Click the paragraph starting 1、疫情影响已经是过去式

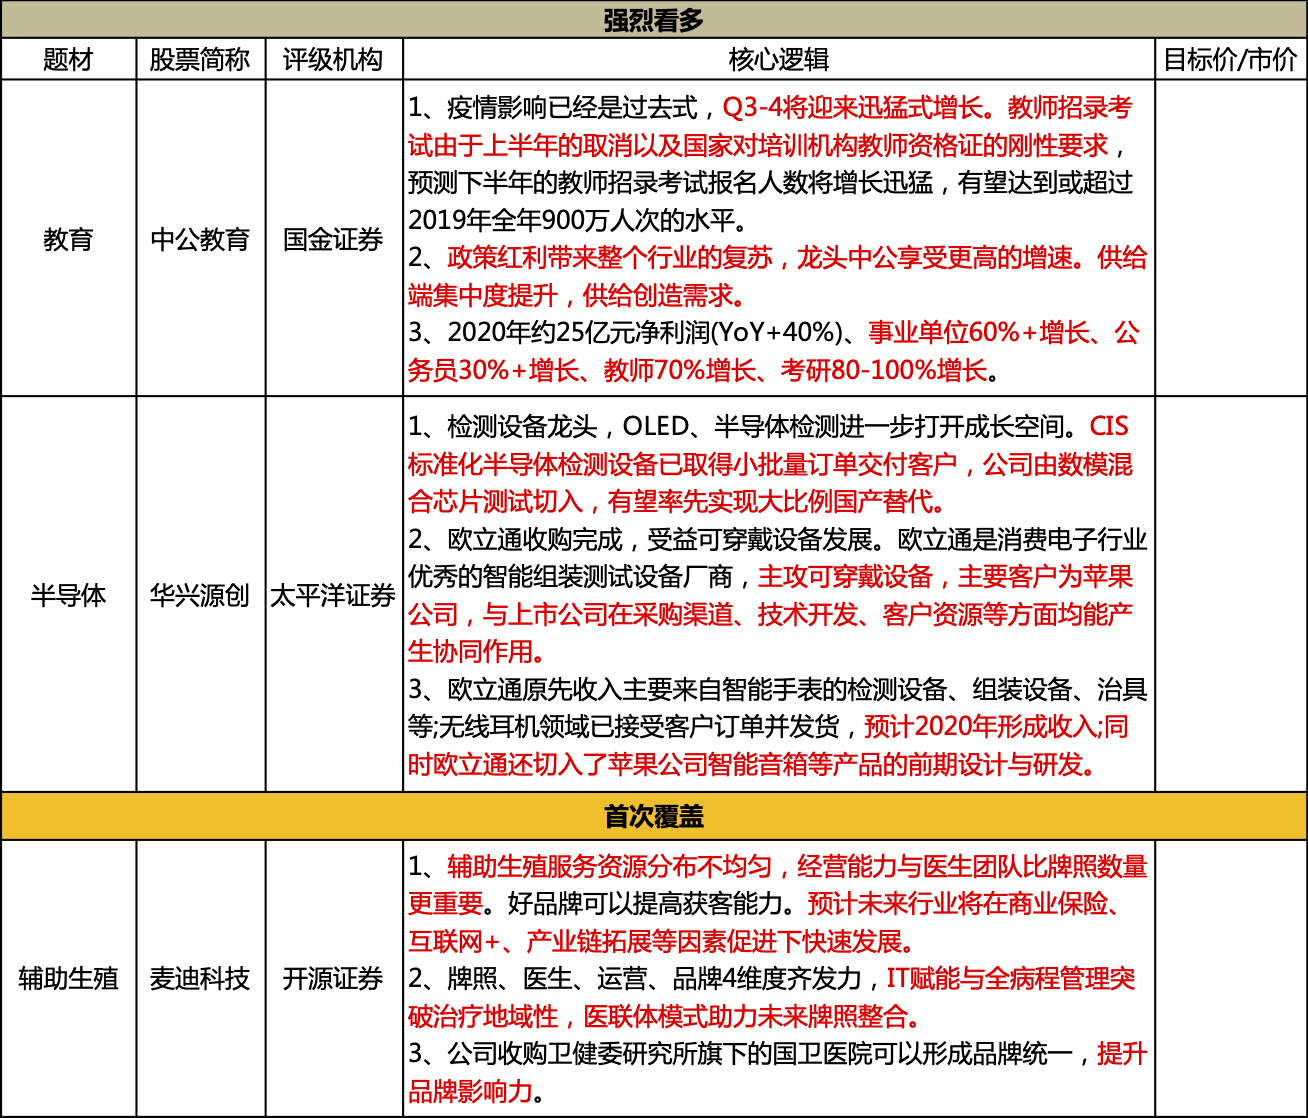pos(772,164)
